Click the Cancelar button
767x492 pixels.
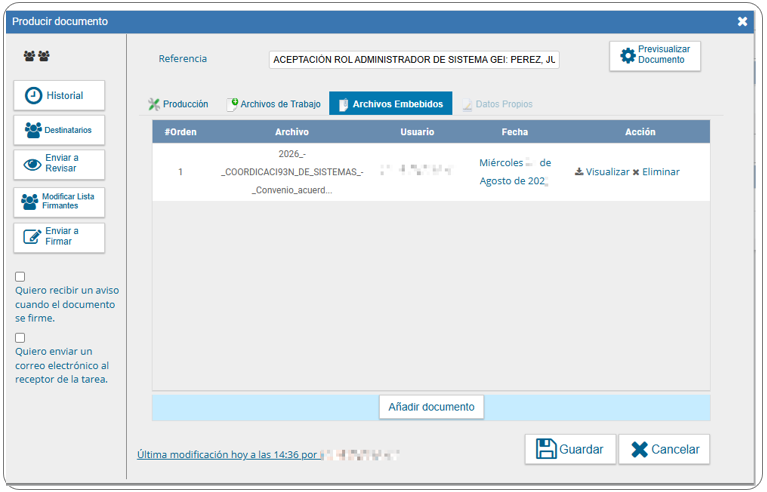[x=664, y=449]
